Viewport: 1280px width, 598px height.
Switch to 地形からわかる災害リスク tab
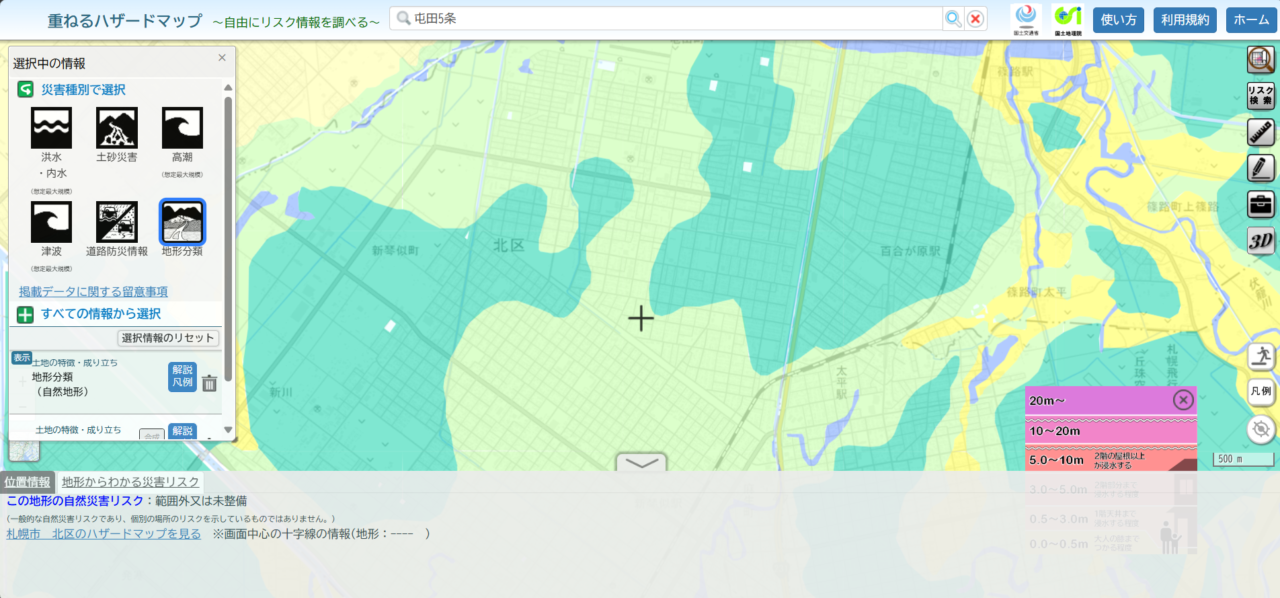pos(131,482)
